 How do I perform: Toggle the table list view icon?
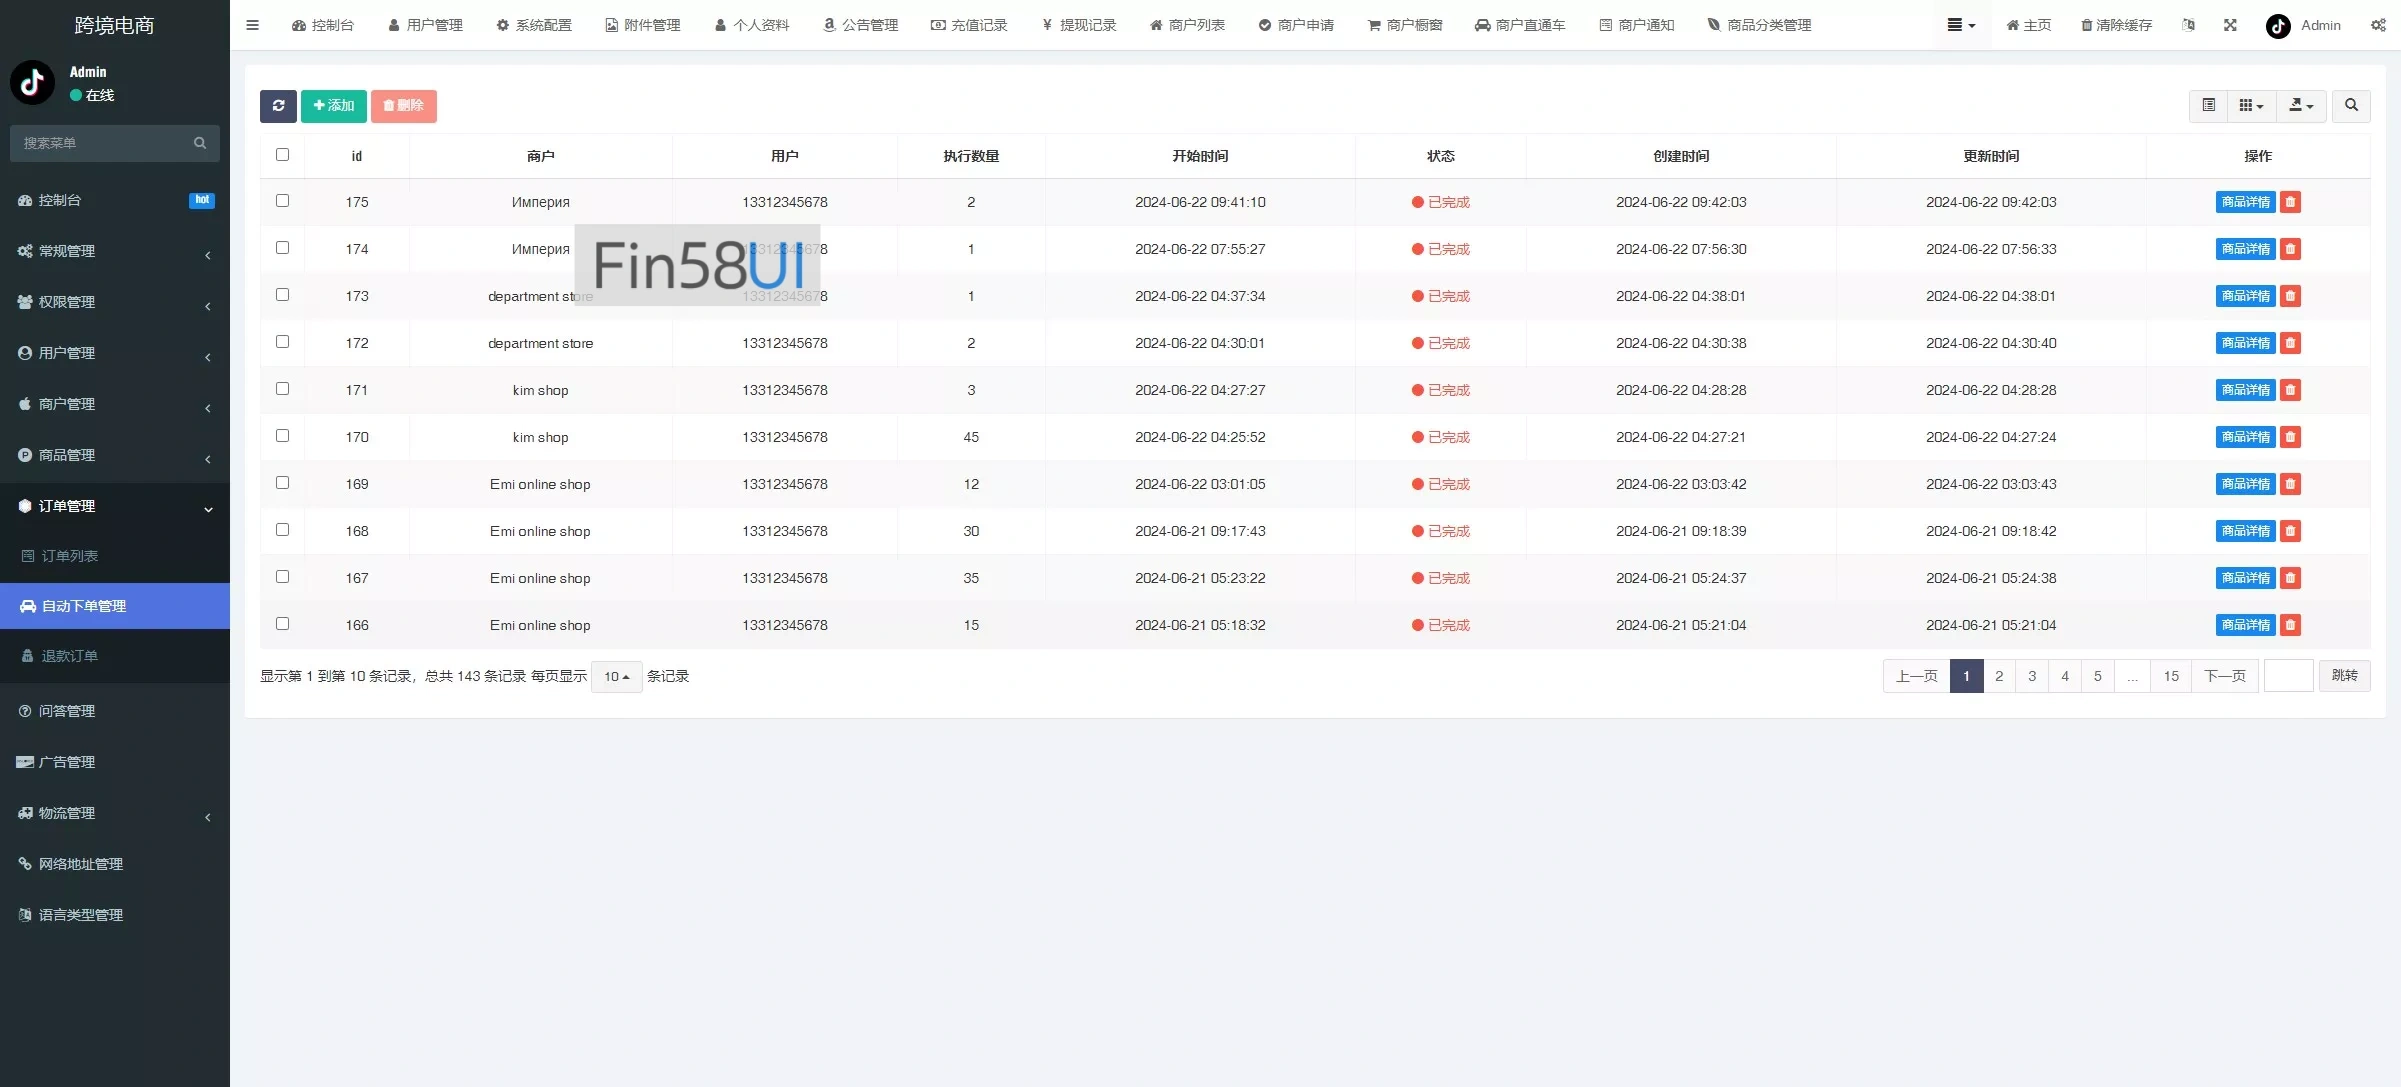point(2209,106)
